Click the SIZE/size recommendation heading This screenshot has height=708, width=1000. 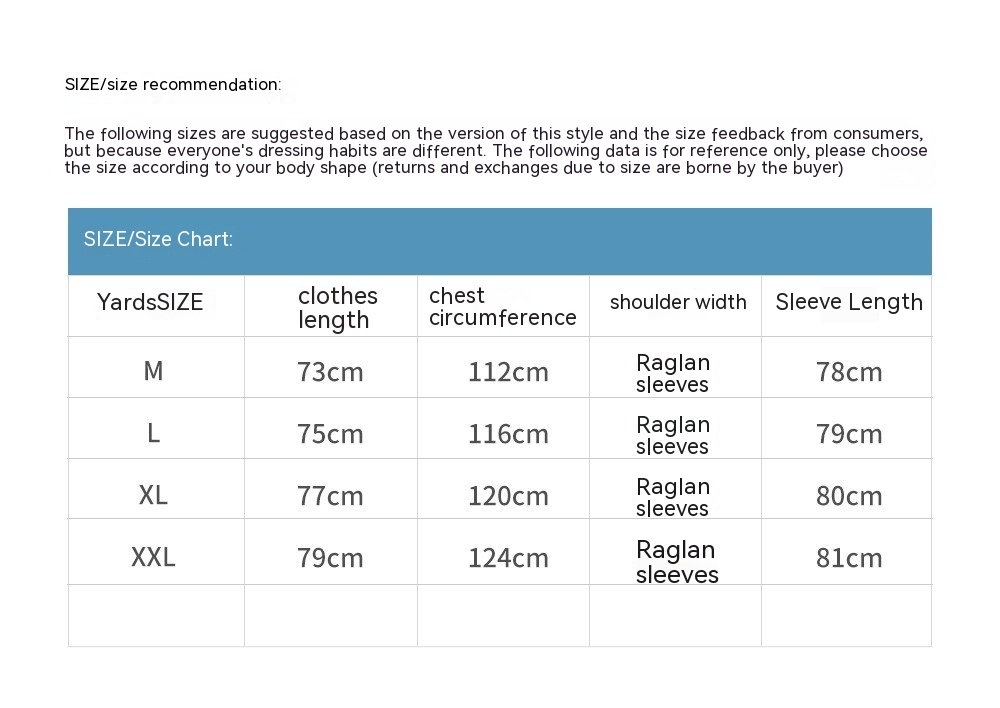click(x=173, y=85)
